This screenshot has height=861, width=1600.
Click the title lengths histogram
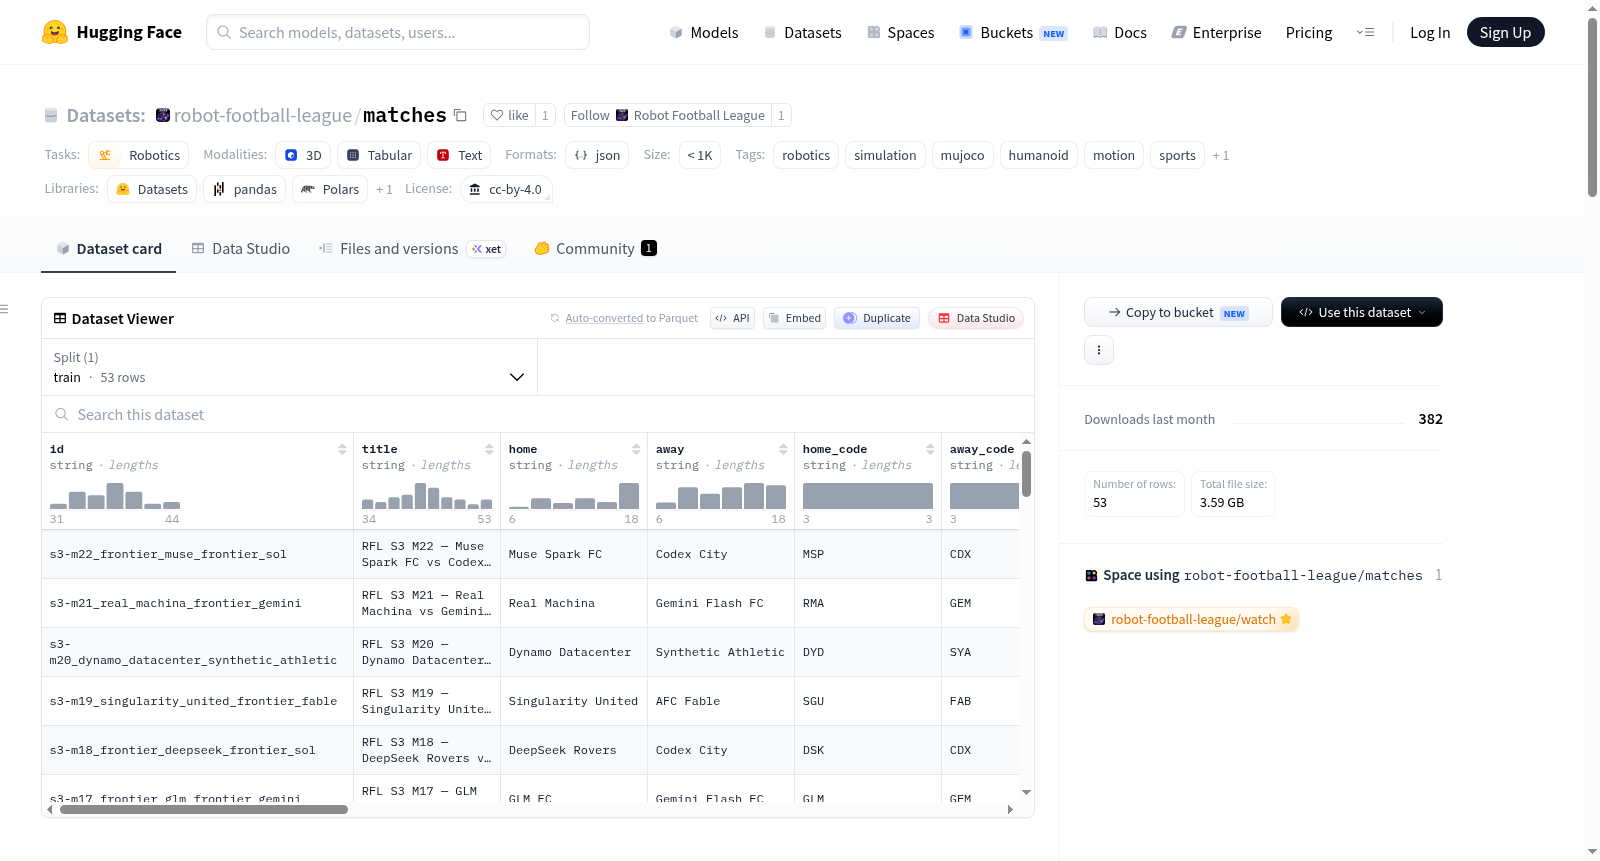click(427, 496)
